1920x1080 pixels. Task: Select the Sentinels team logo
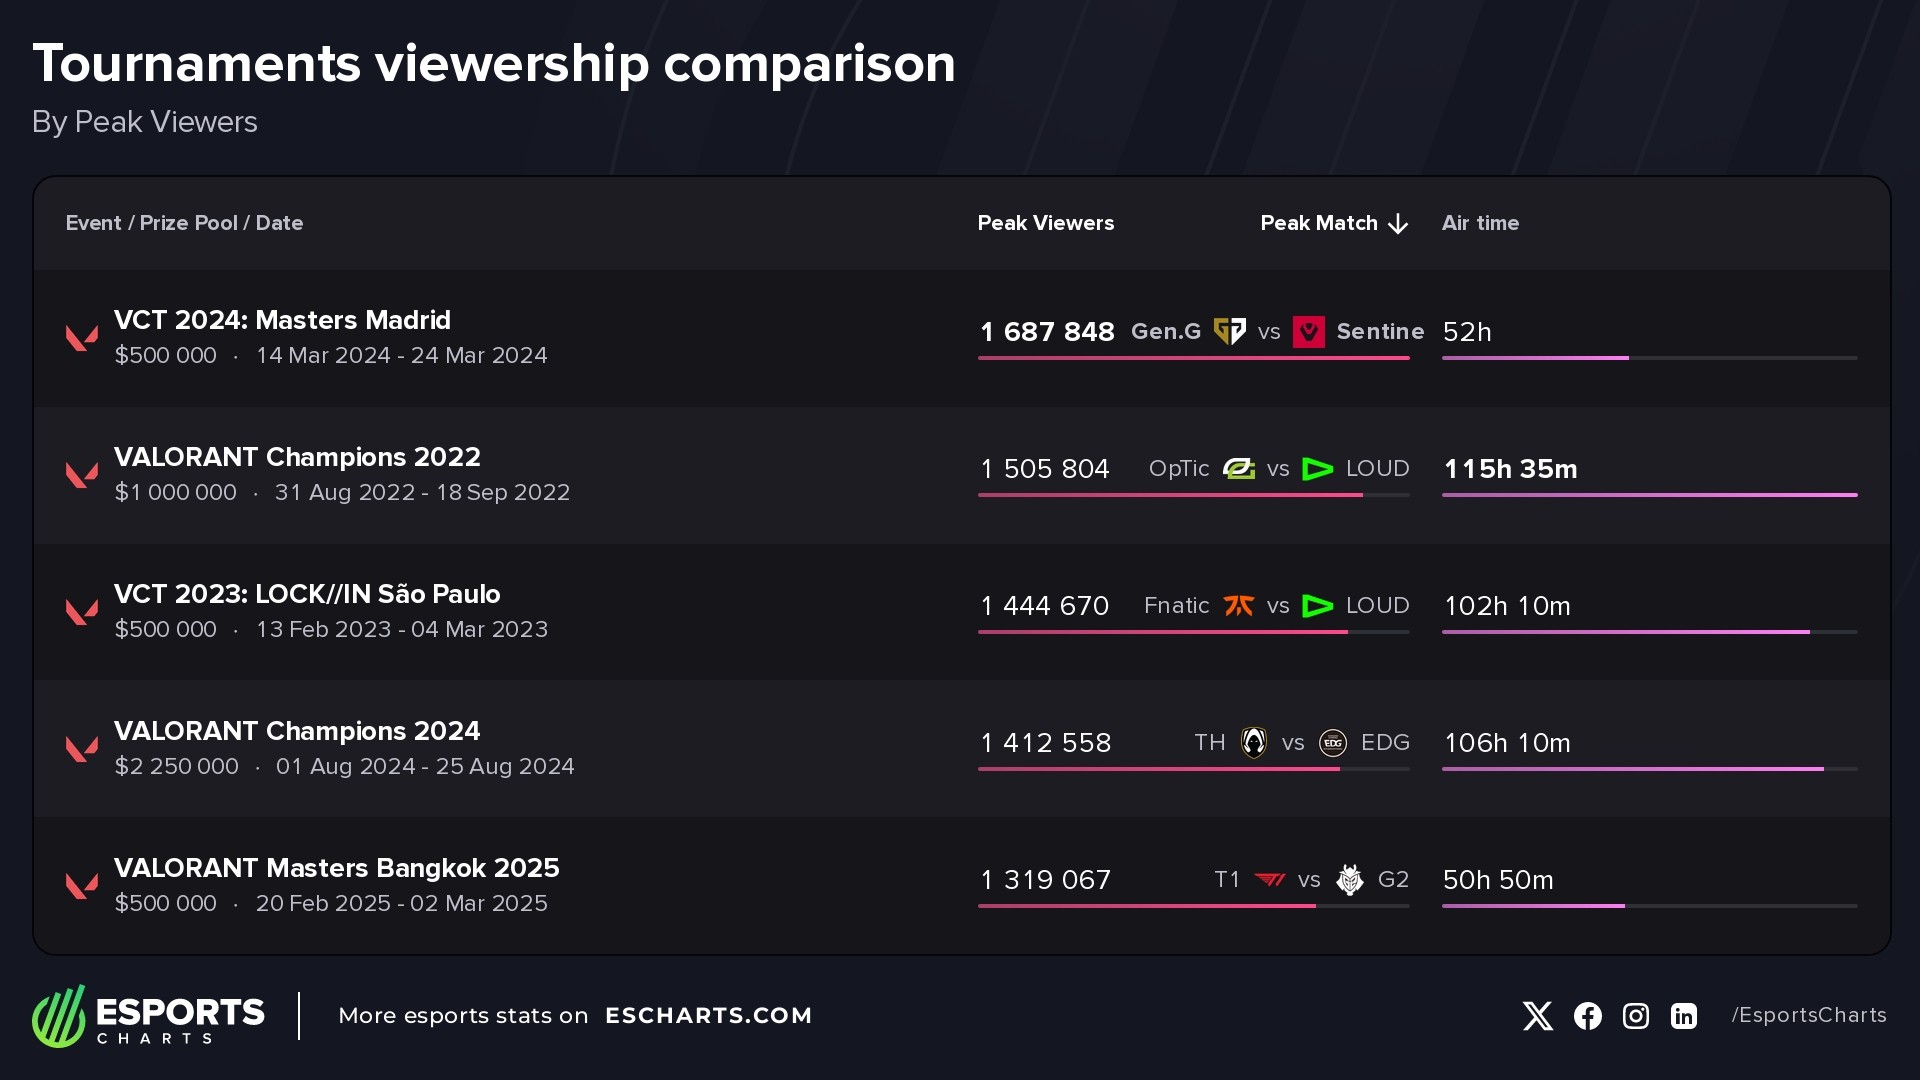[x=1308, y=331]
